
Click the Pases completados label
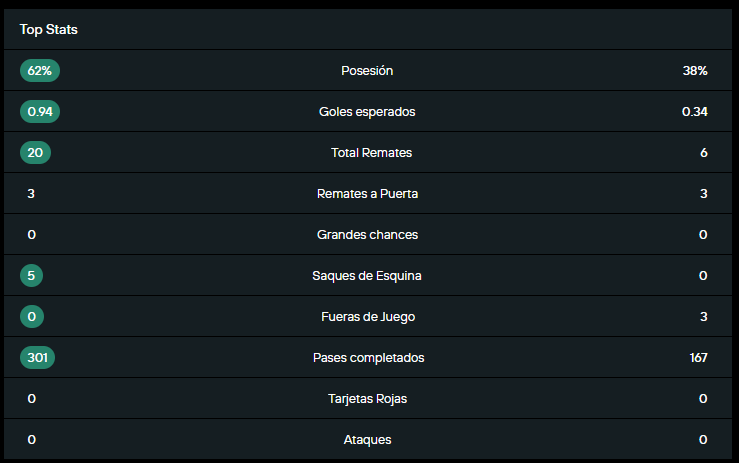[367, 358]
